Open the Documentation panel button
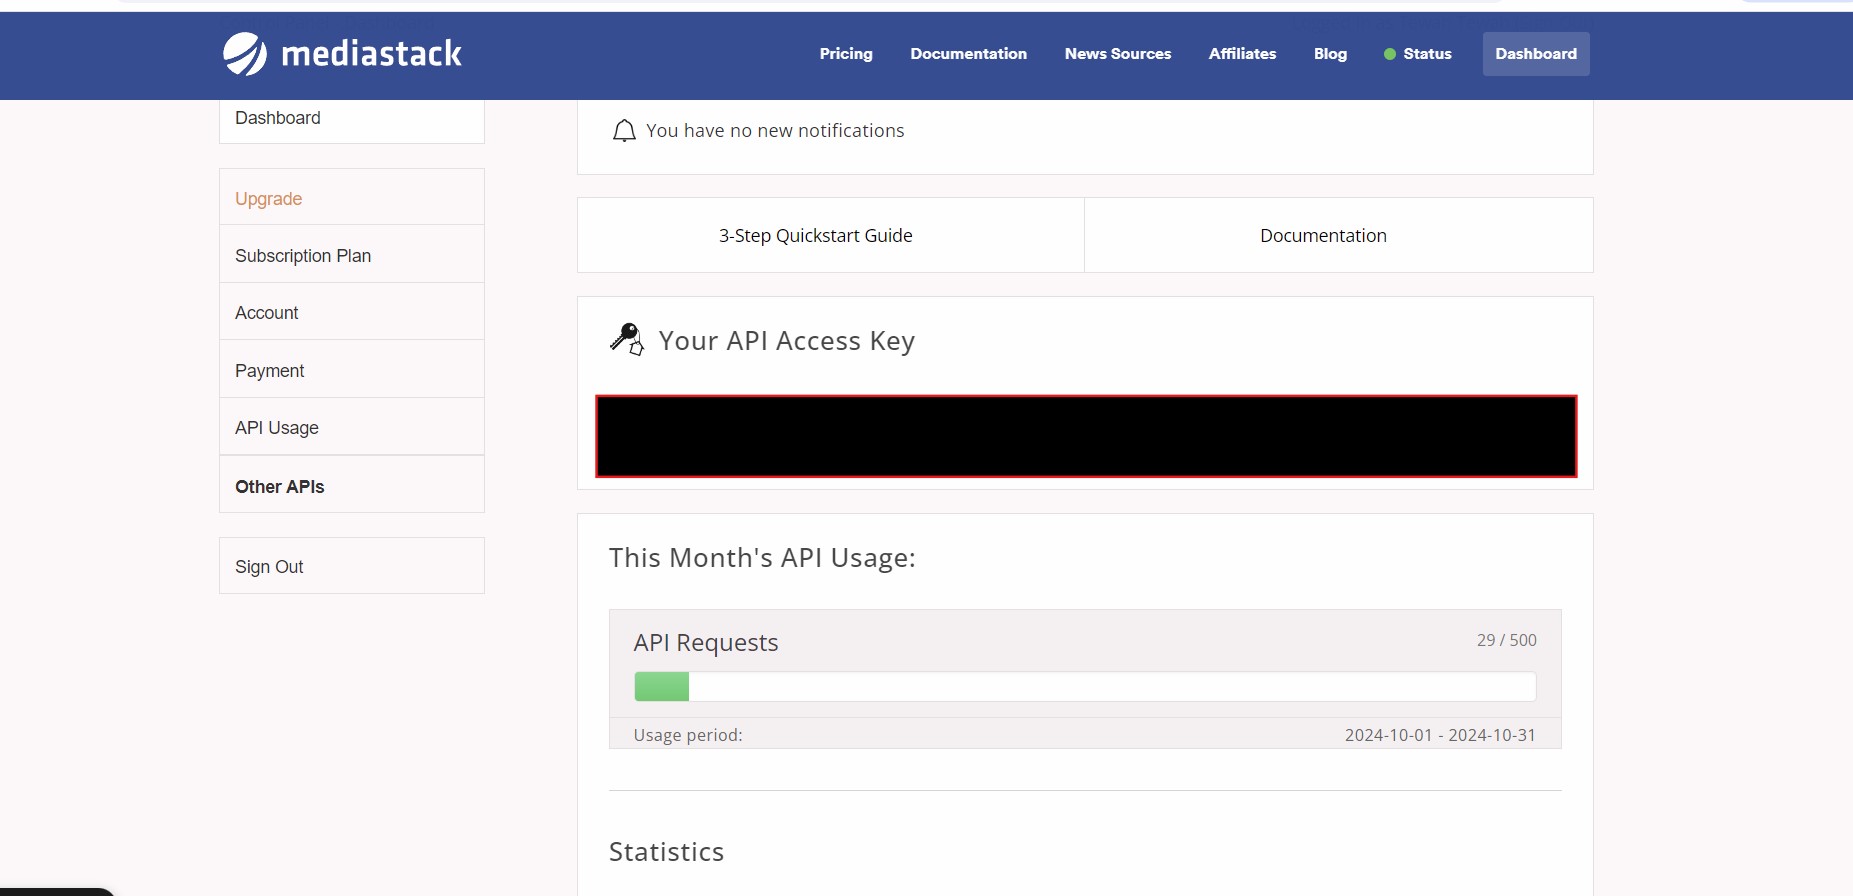1853x896 pixels. click(1339, 235)
